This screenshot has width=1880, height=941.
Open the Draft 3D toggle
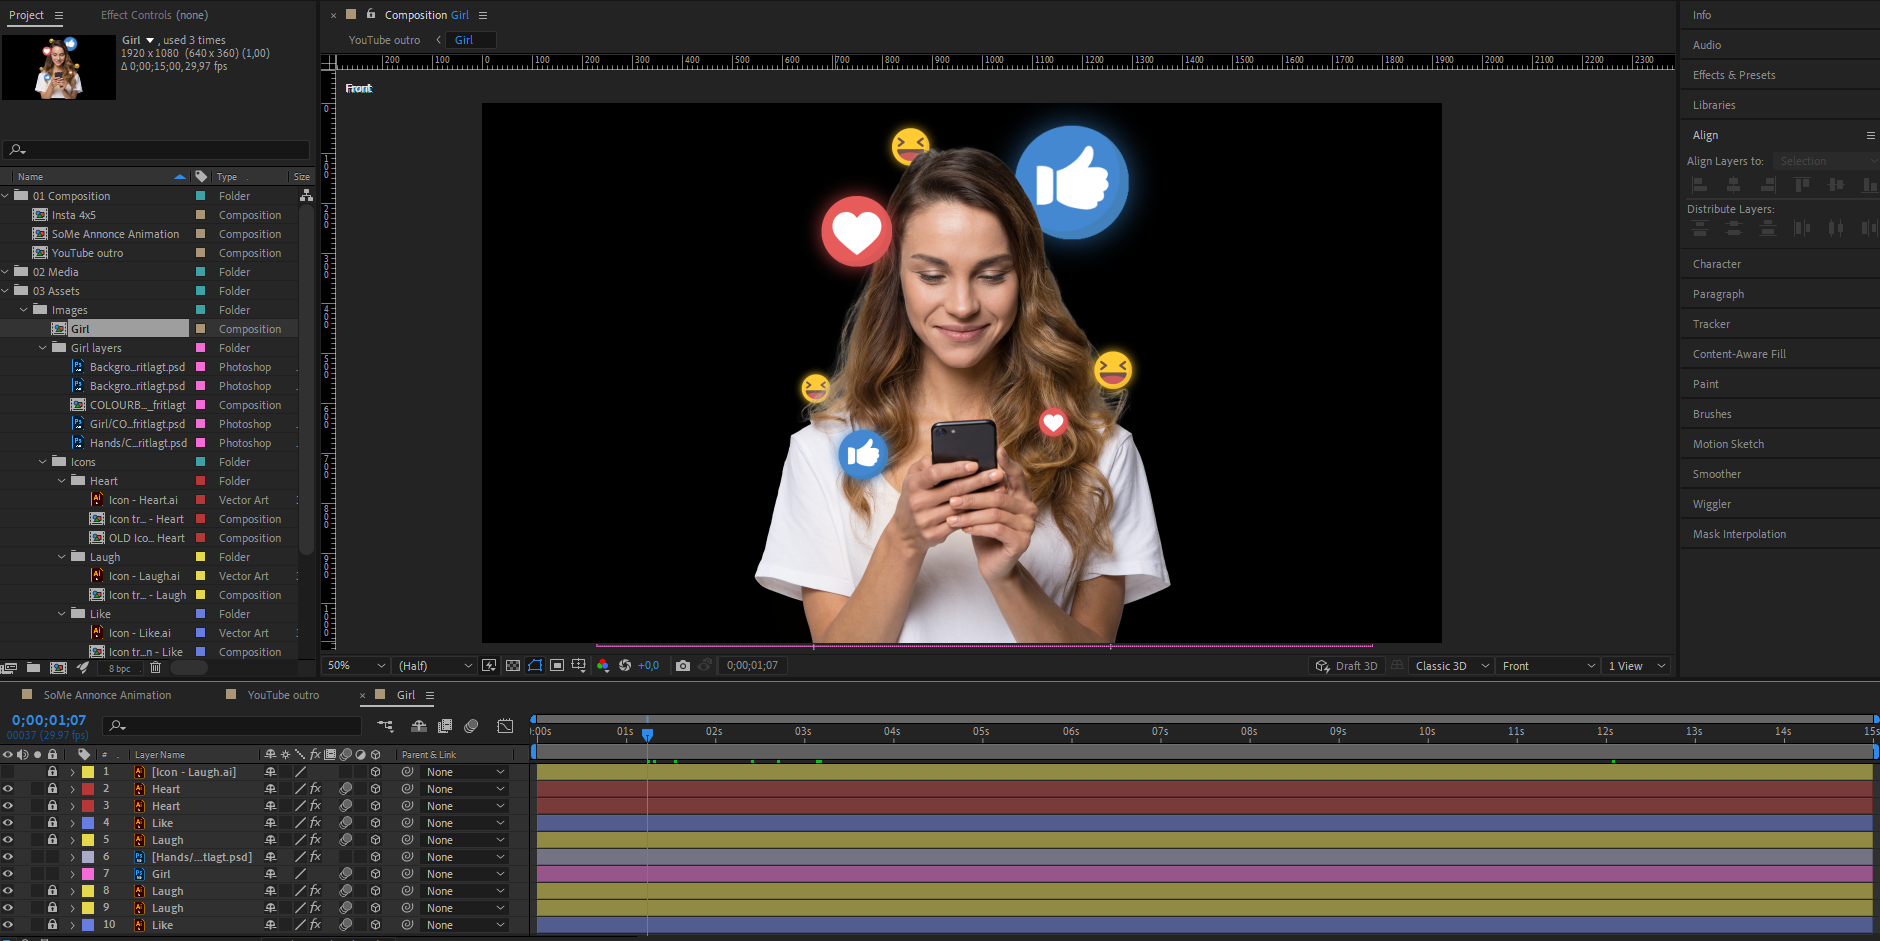point(1346,666)
